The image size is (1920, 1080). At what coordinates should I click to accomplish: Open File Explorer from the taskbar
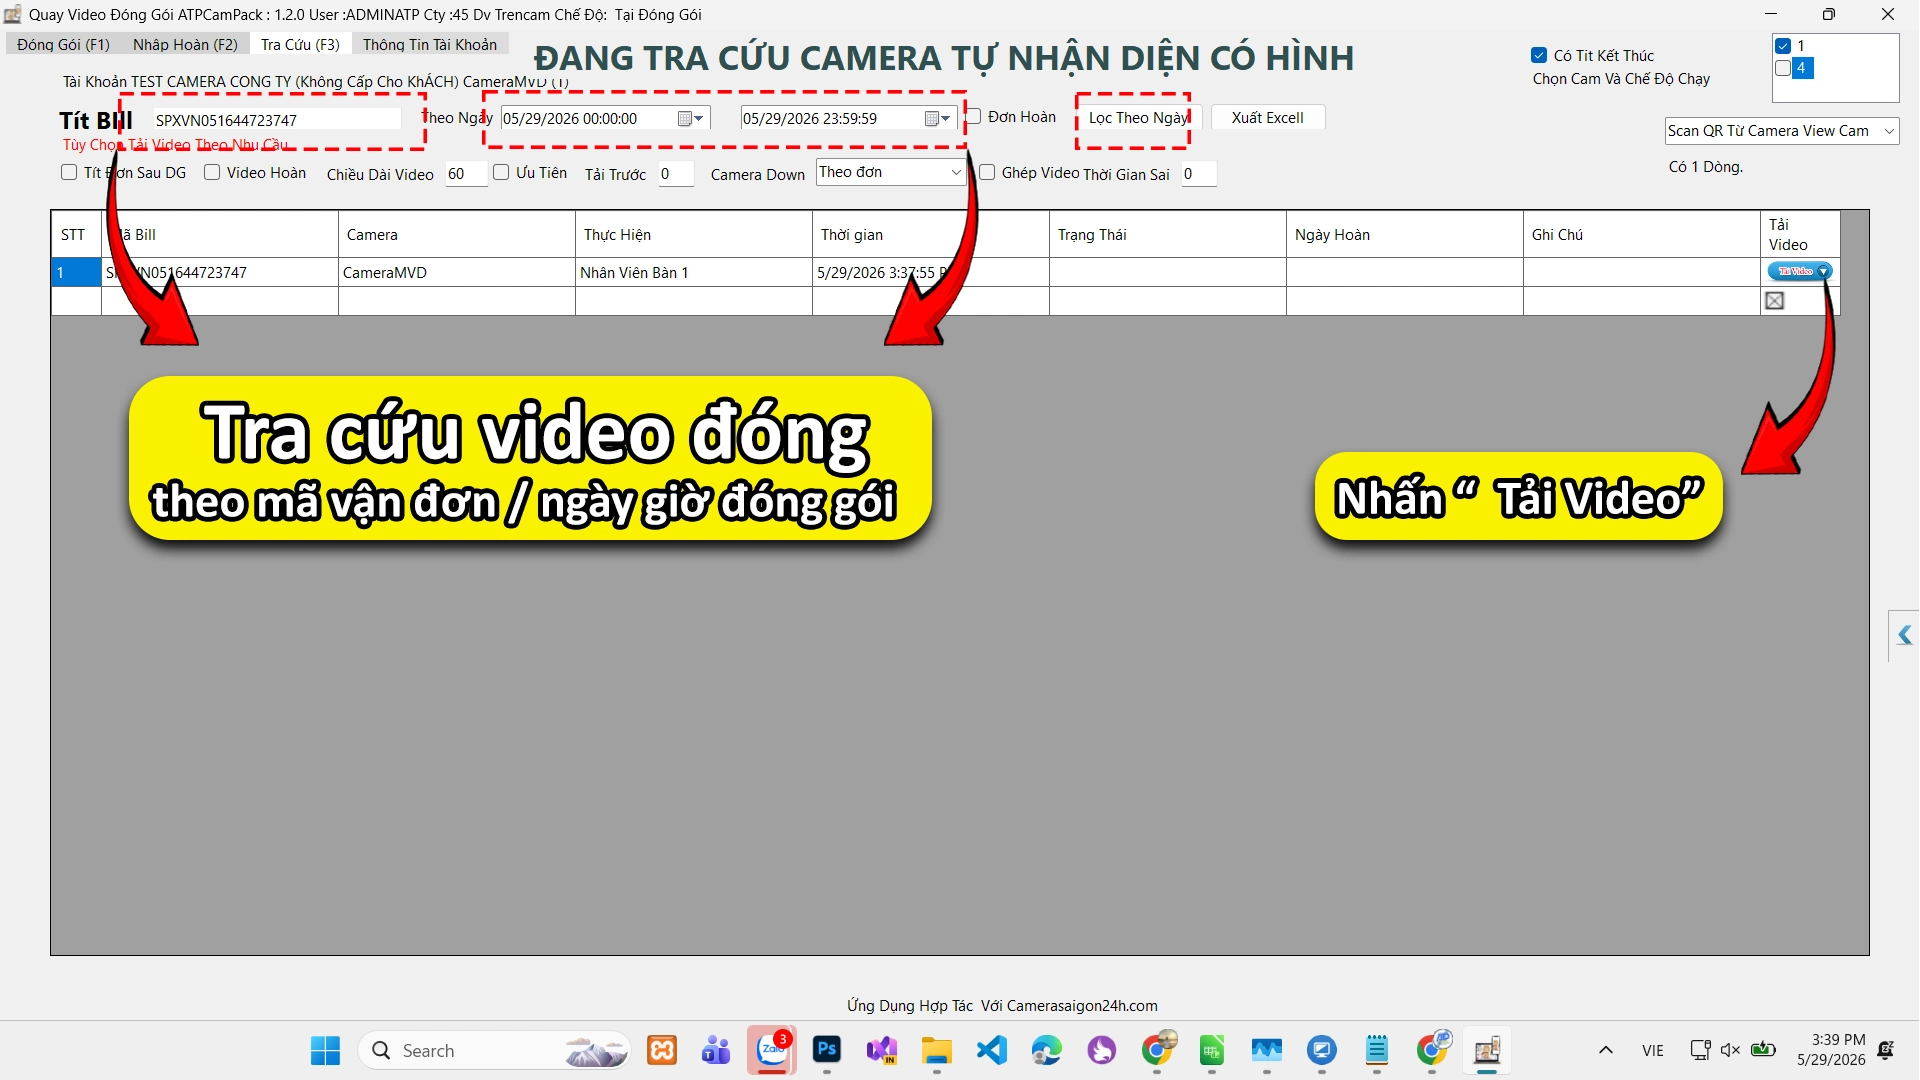coord(936,1050)
